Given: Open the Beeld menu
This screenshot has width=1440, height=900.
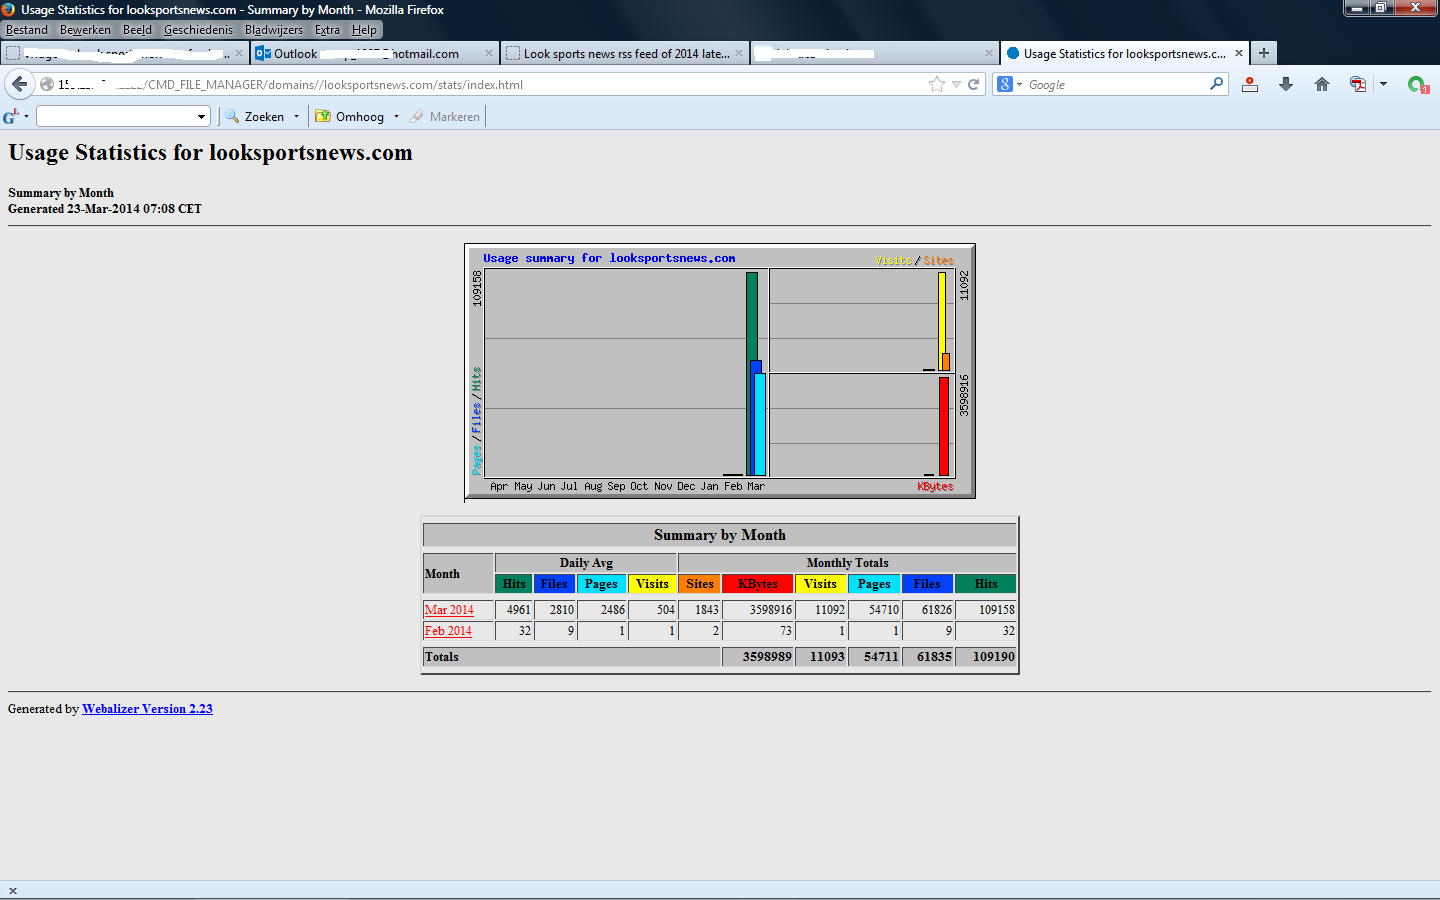Looking at the screenshot, I should coord(137,30).
